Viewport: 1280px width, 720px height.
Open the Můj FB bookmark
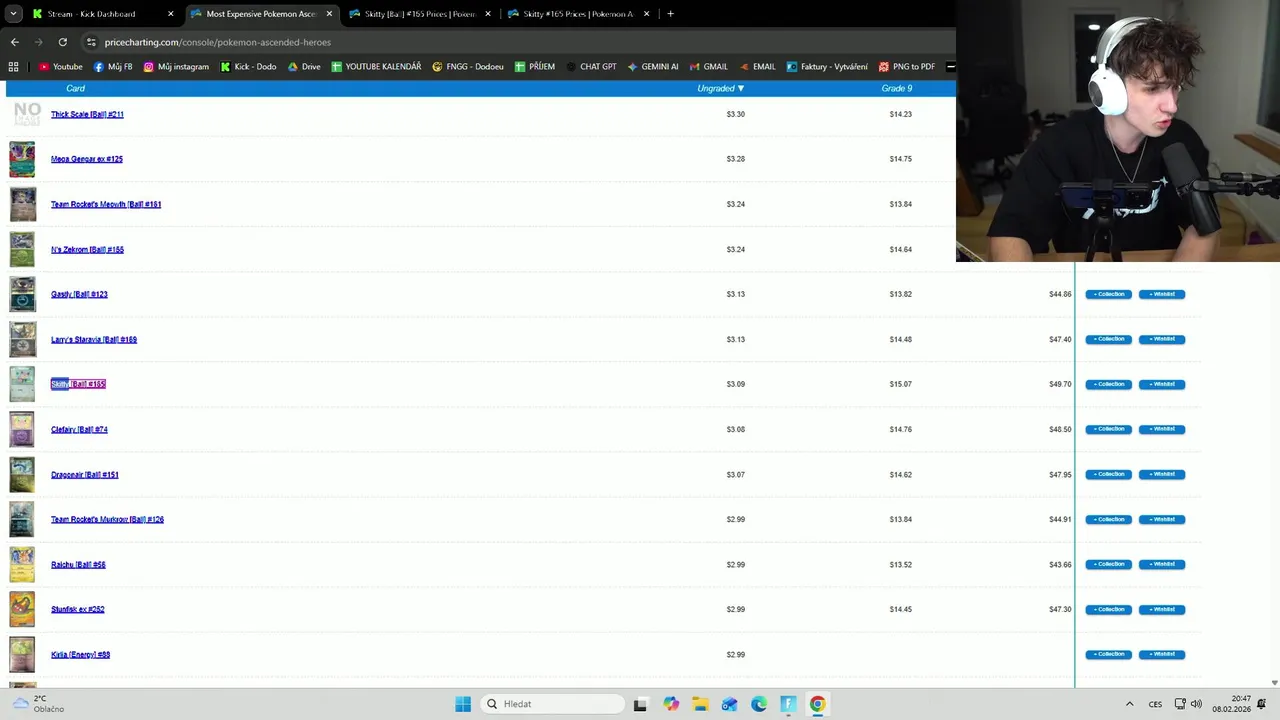pyautogui.click(x=113, y=67)
